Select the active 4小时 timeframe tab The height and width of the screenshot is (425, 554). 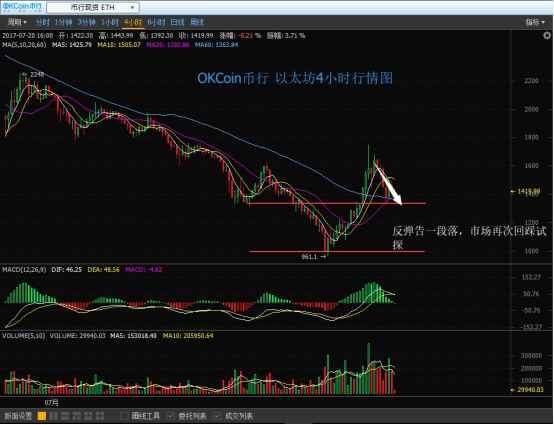tap(133, 22)
